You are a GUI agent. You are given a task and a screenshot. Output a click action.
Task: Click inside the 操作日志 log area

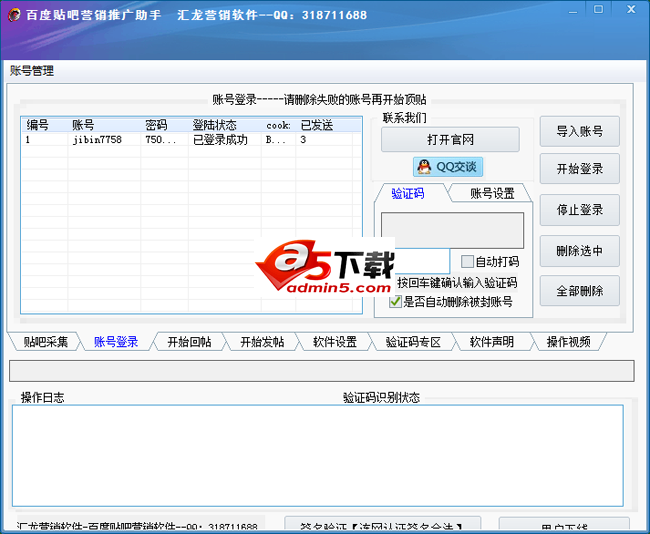pos(318,456)
